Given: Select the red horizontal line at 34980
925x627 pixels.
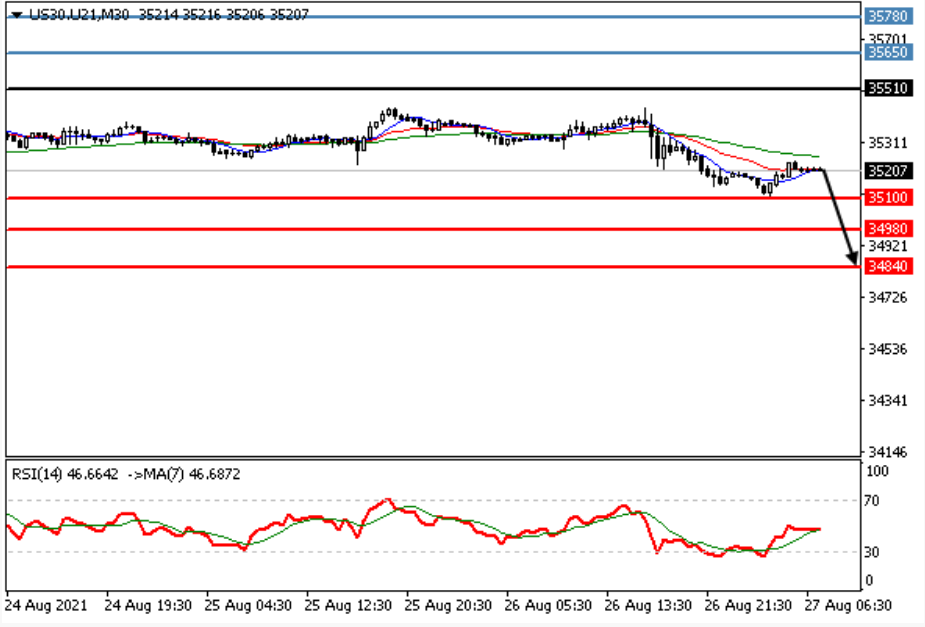Looking at the screenshot, I should pyautogui.click(x=434, y=229).
